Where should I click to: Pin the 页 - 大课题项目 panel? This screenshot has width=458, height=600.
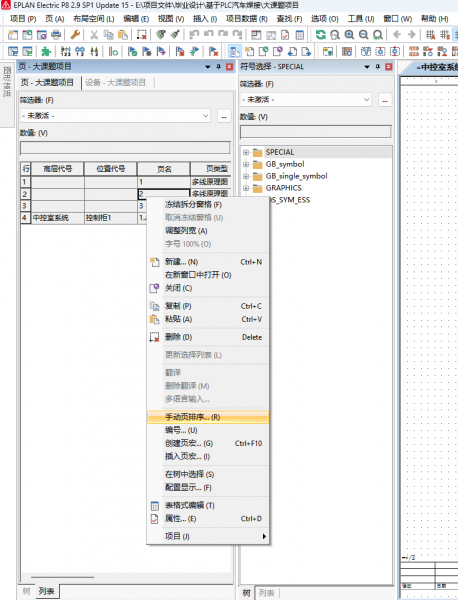coord(218,67)
